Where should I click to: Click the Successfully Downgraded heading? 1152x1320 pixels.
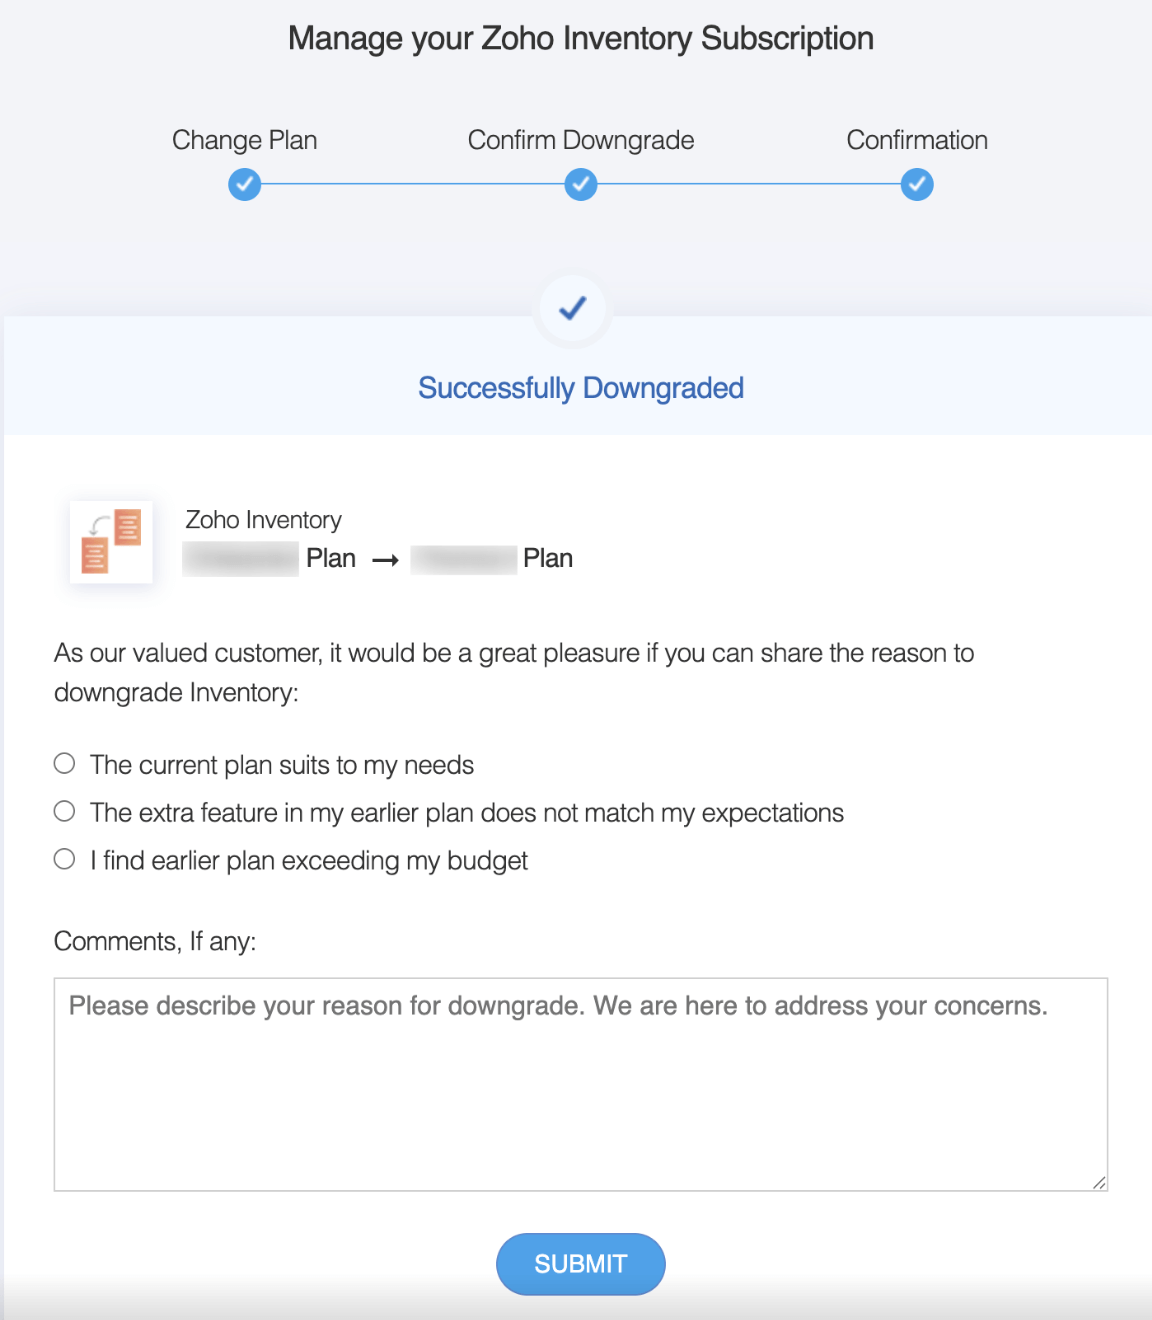pyautogui.click(x=581, y=388)
